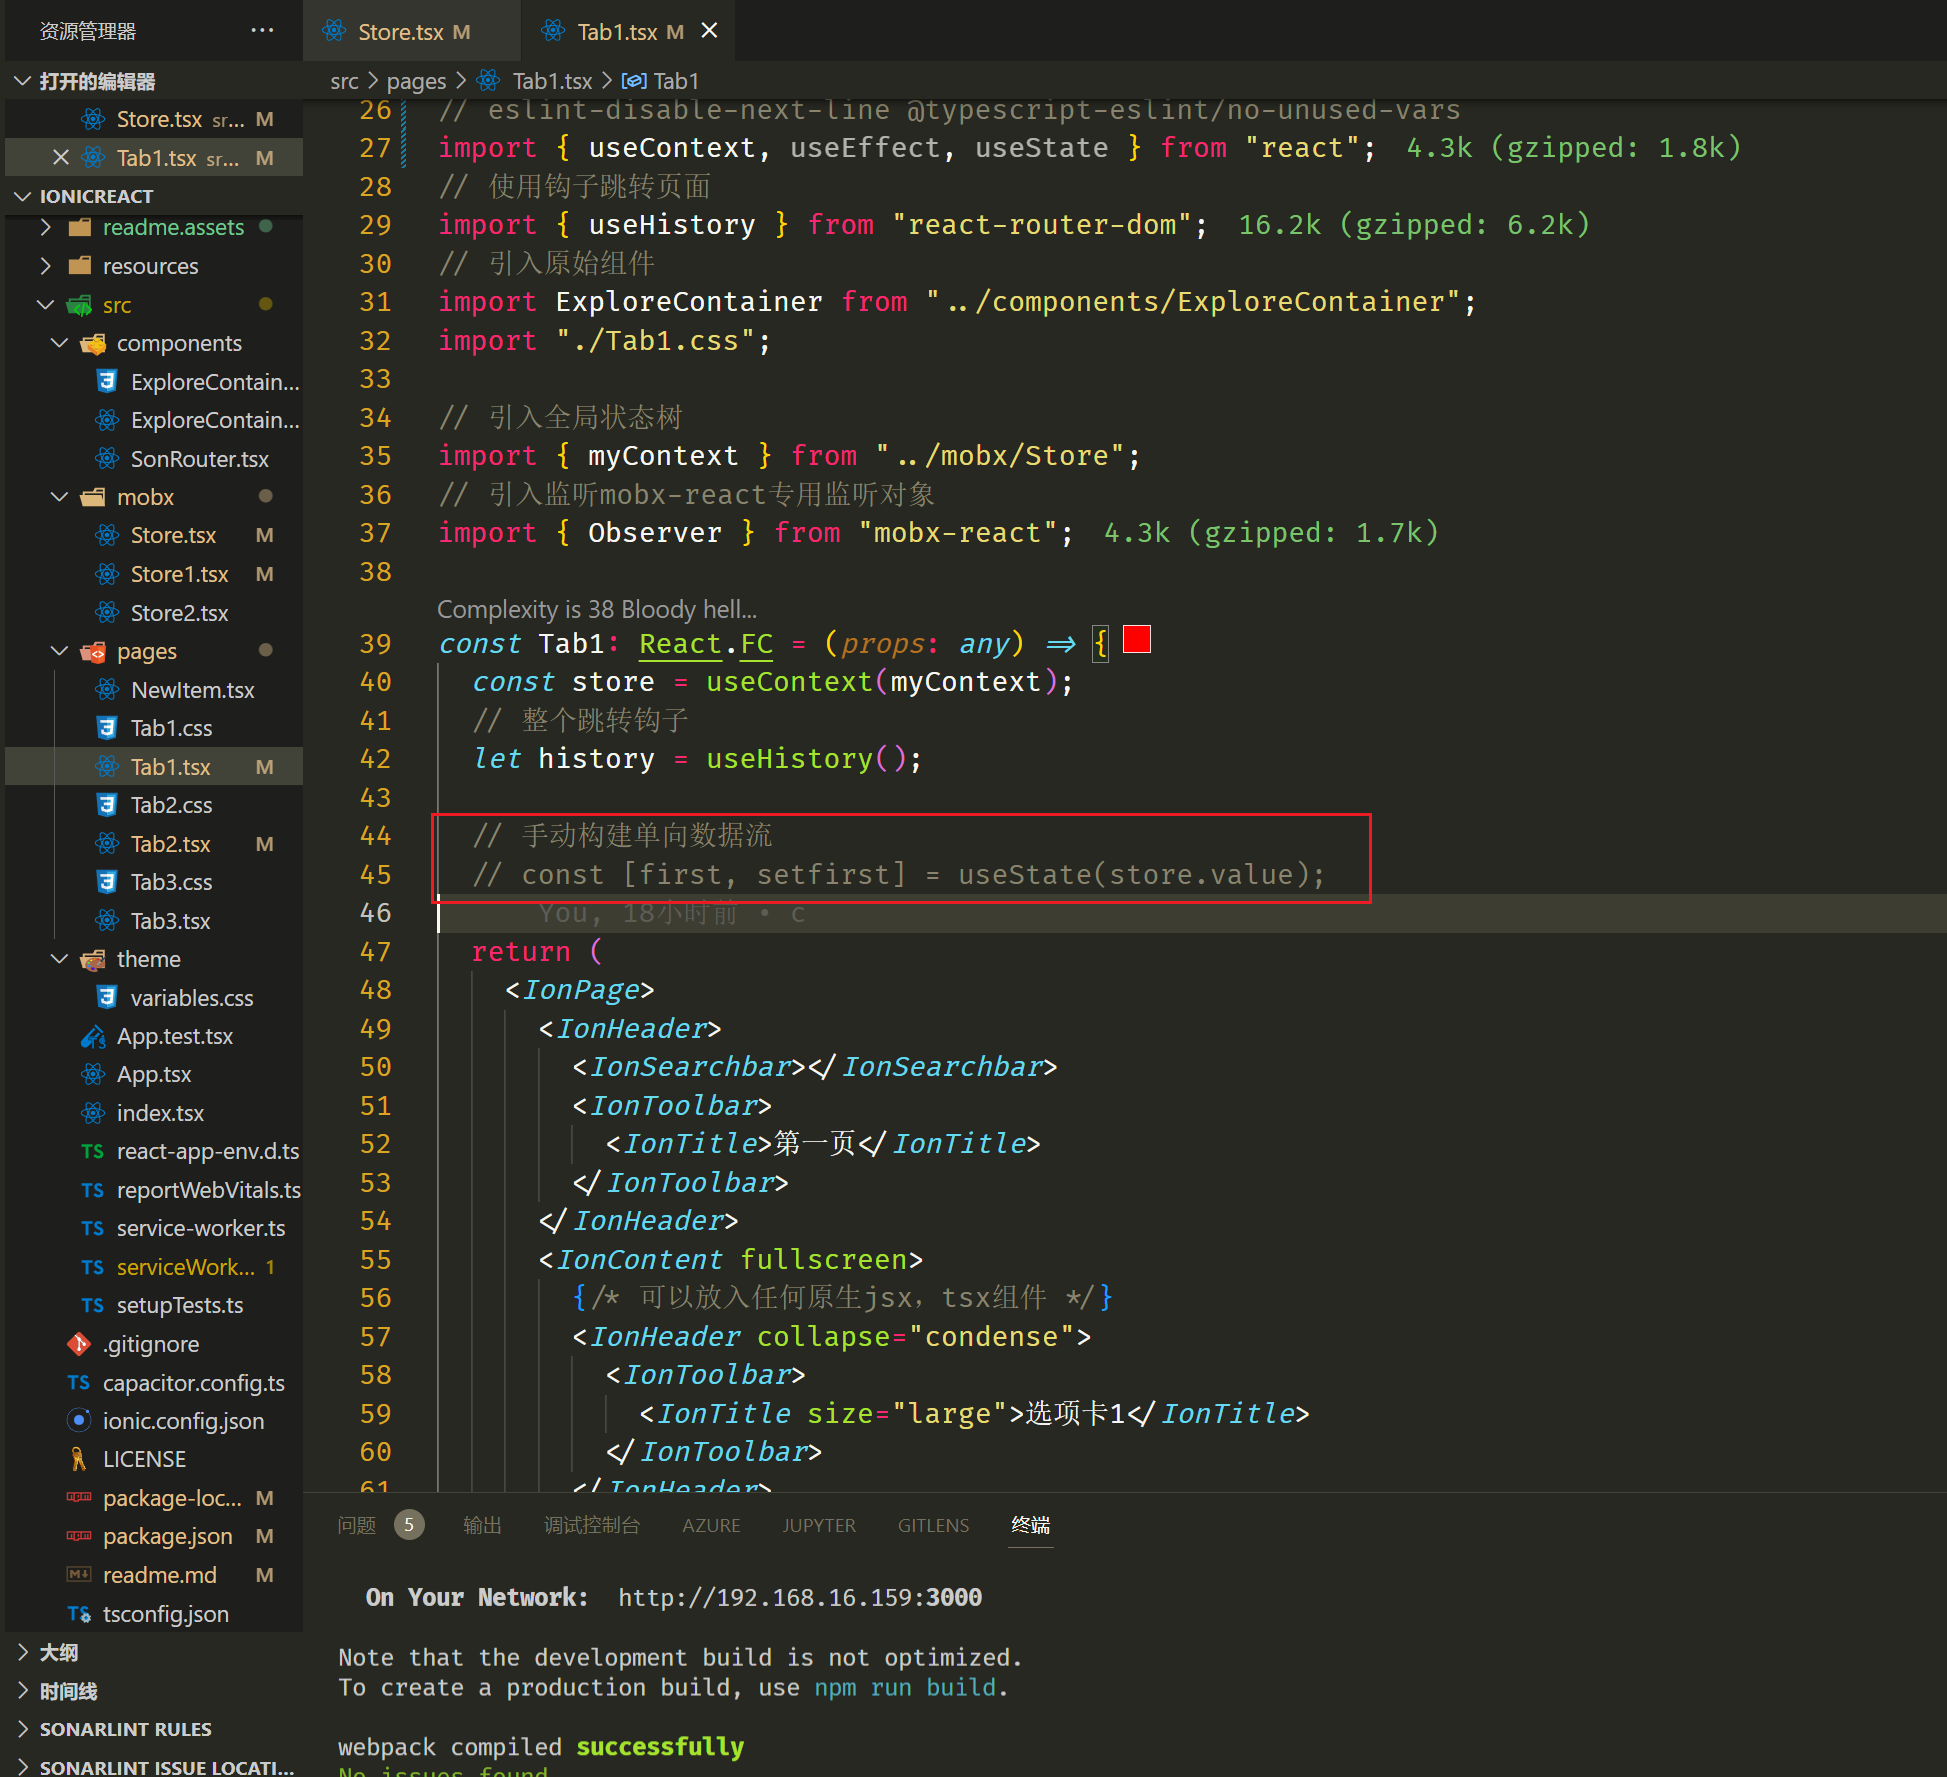The height and width of the screenshot is (1777, 1947).
Task: Click the Ionic icon beside ionic.config.json
Action: [x=79, y=1421]
